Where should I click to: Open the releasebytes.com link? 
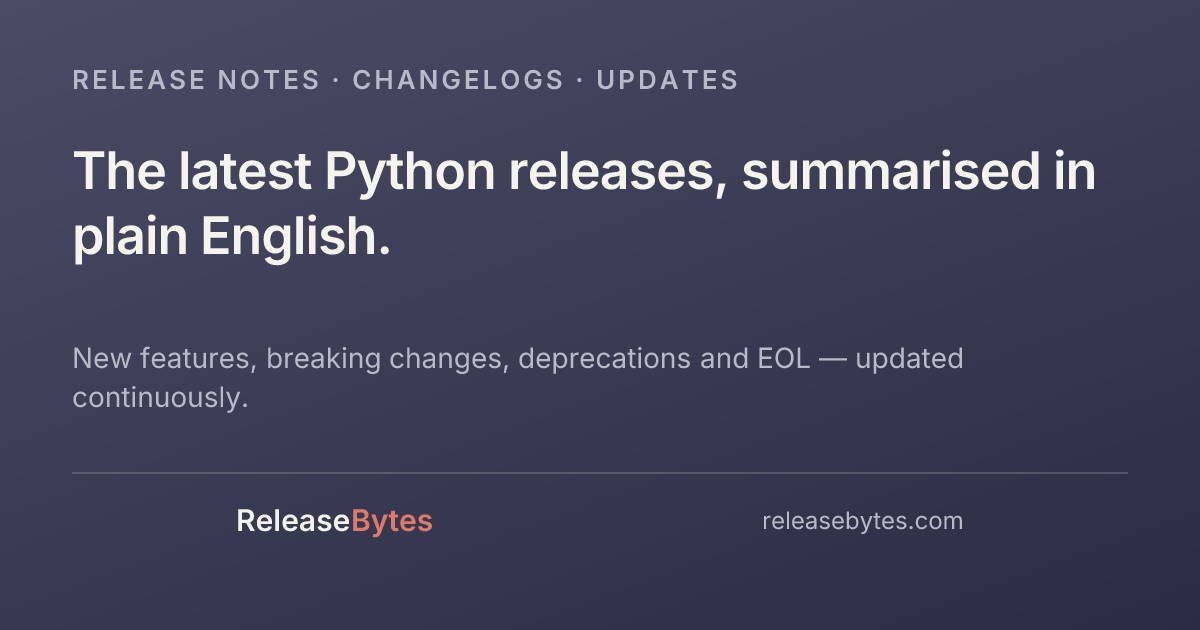tap(862, 521)
